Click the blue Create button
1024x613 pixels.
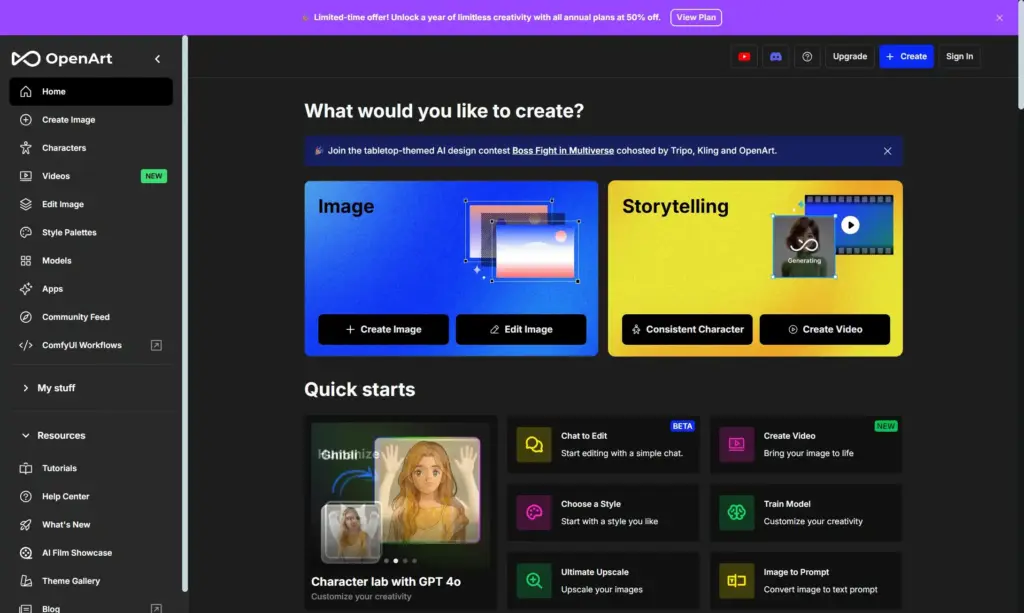[906, 57]
